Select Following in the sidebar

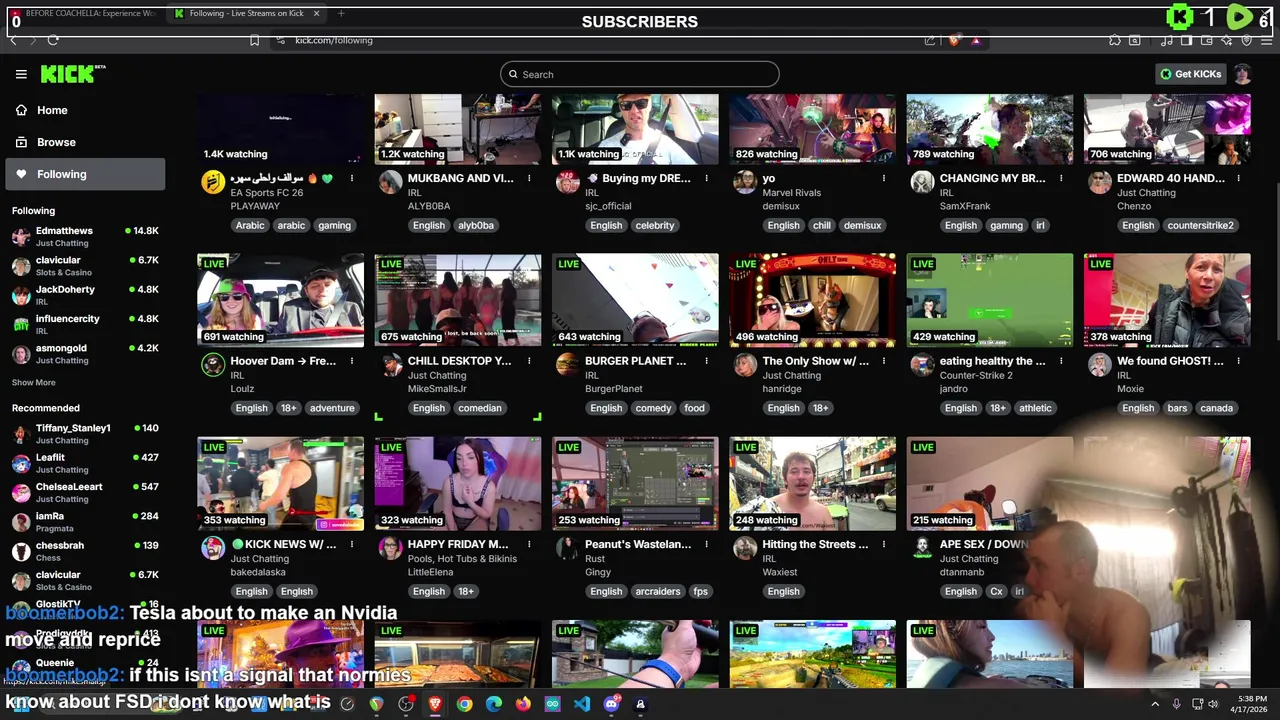pos(83,174)
